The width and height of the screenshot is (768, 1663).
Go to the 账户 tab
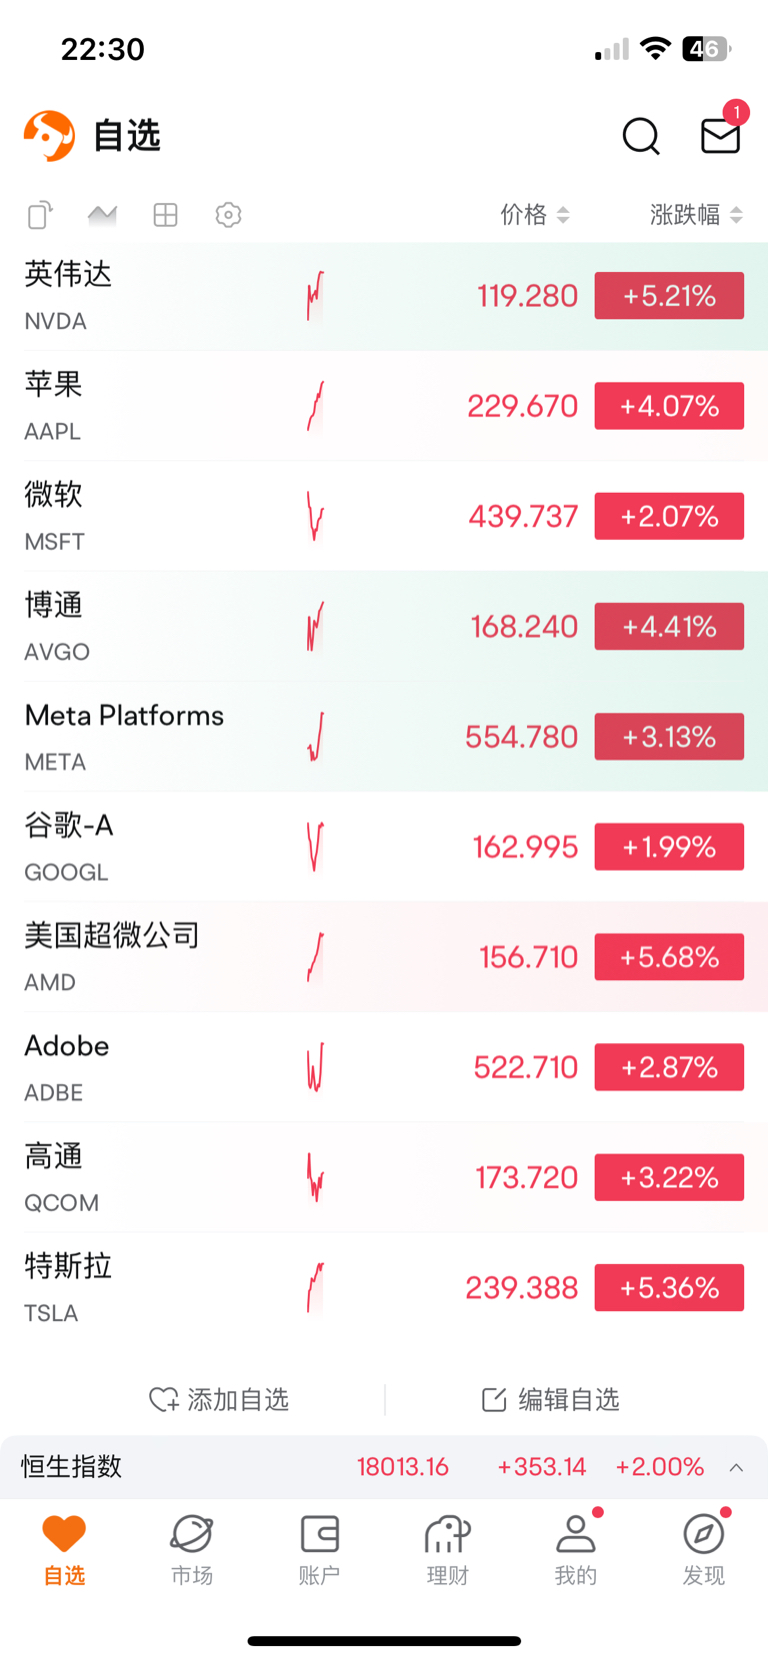click(x=319, y=1548)
